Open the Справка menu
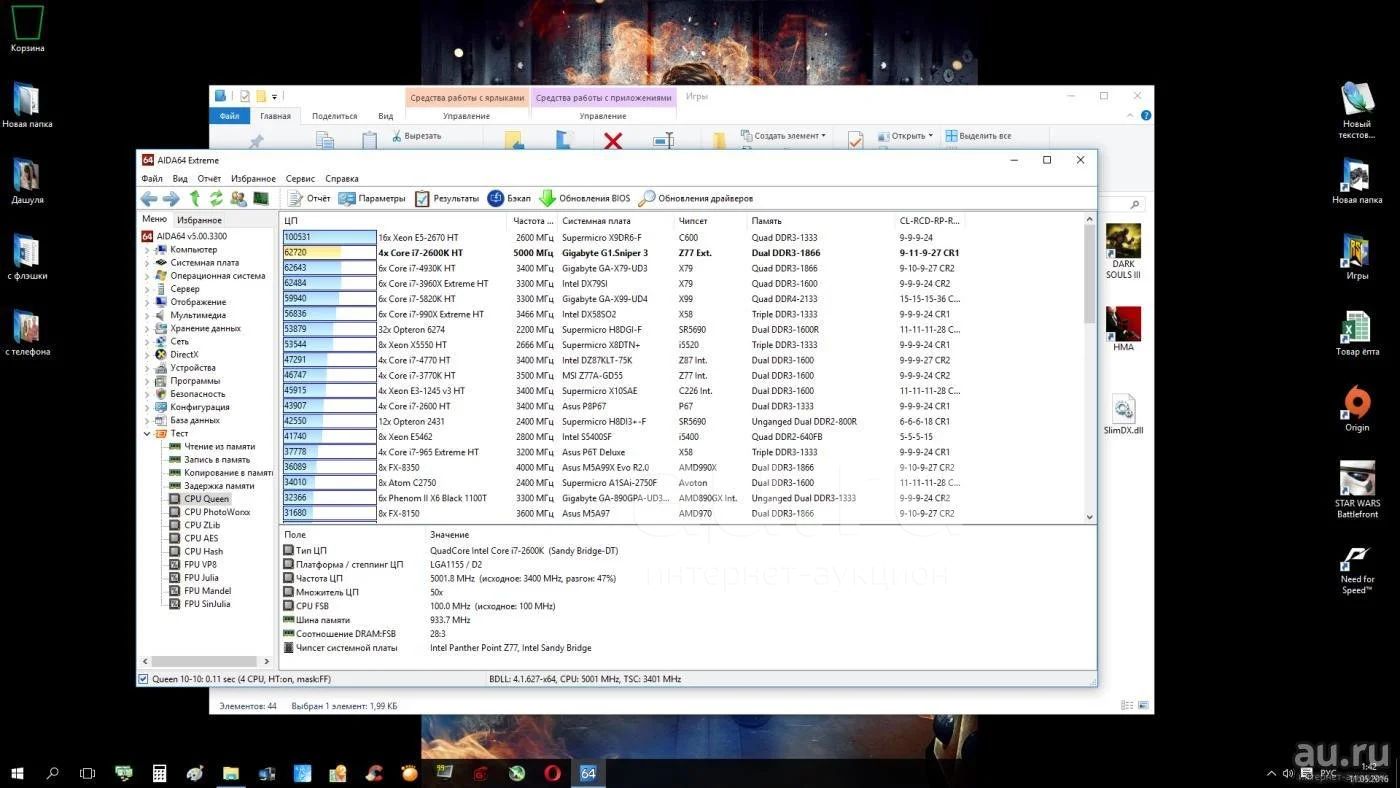Image resolution: width=1400 pixels, height=788 pixels. tap(342, 179)
